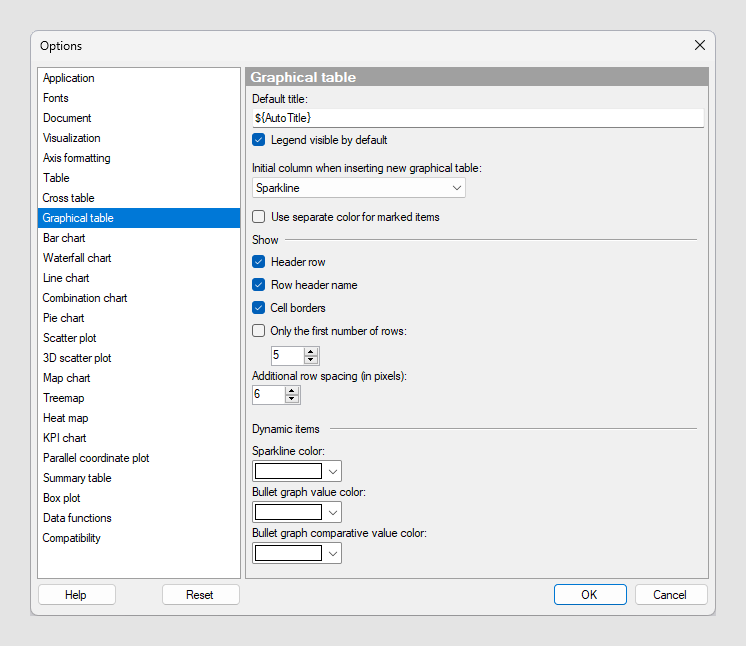746x646 pixels.
Task: Expand the Sparkline color dropdown arrow
Action: [333, 471]
